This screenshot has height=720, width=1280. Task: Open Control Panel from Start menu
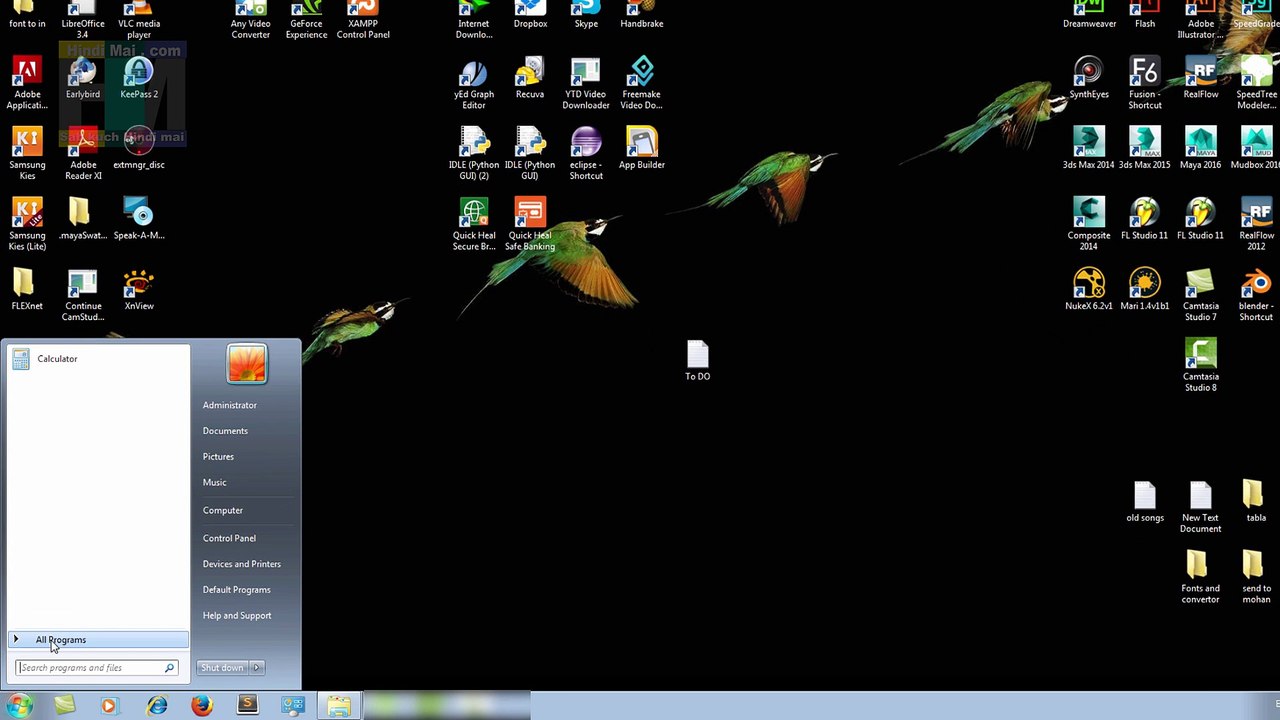[229, 538]
